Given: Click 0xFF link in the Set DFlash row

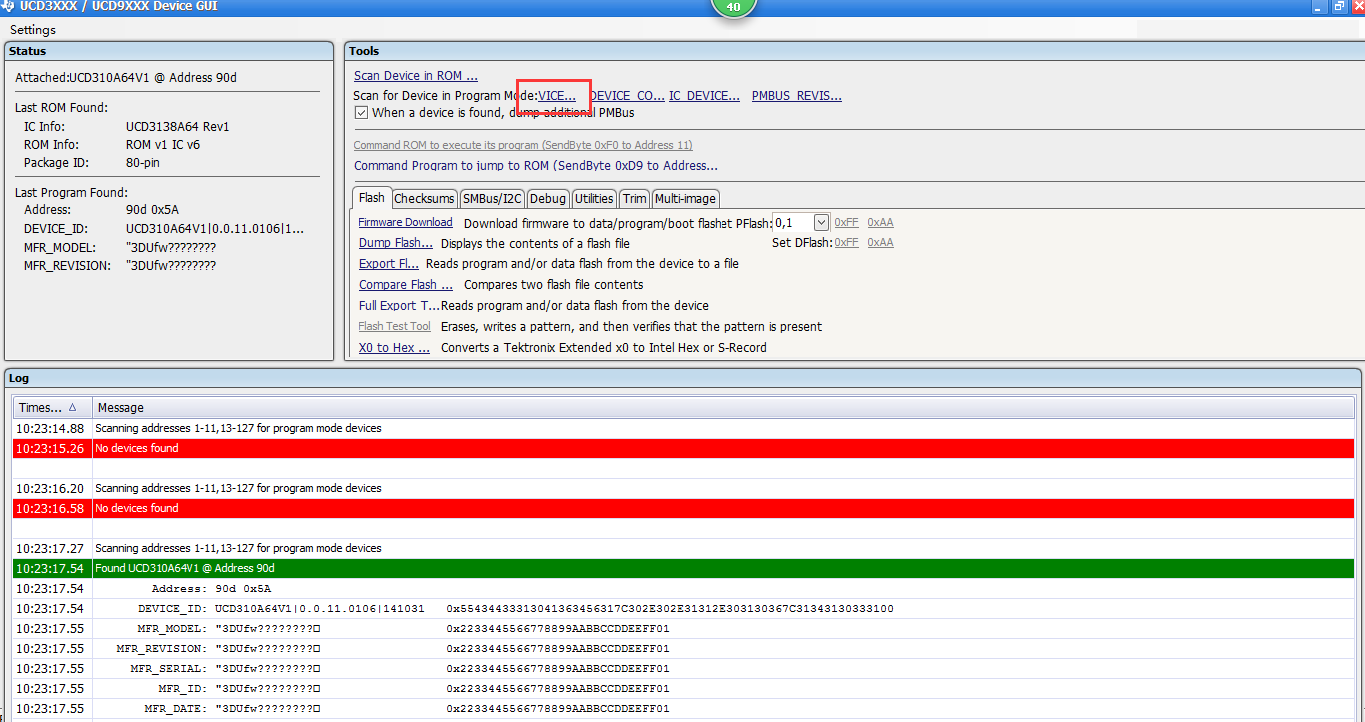Looking at the screenshot, I should coord(846,242).
